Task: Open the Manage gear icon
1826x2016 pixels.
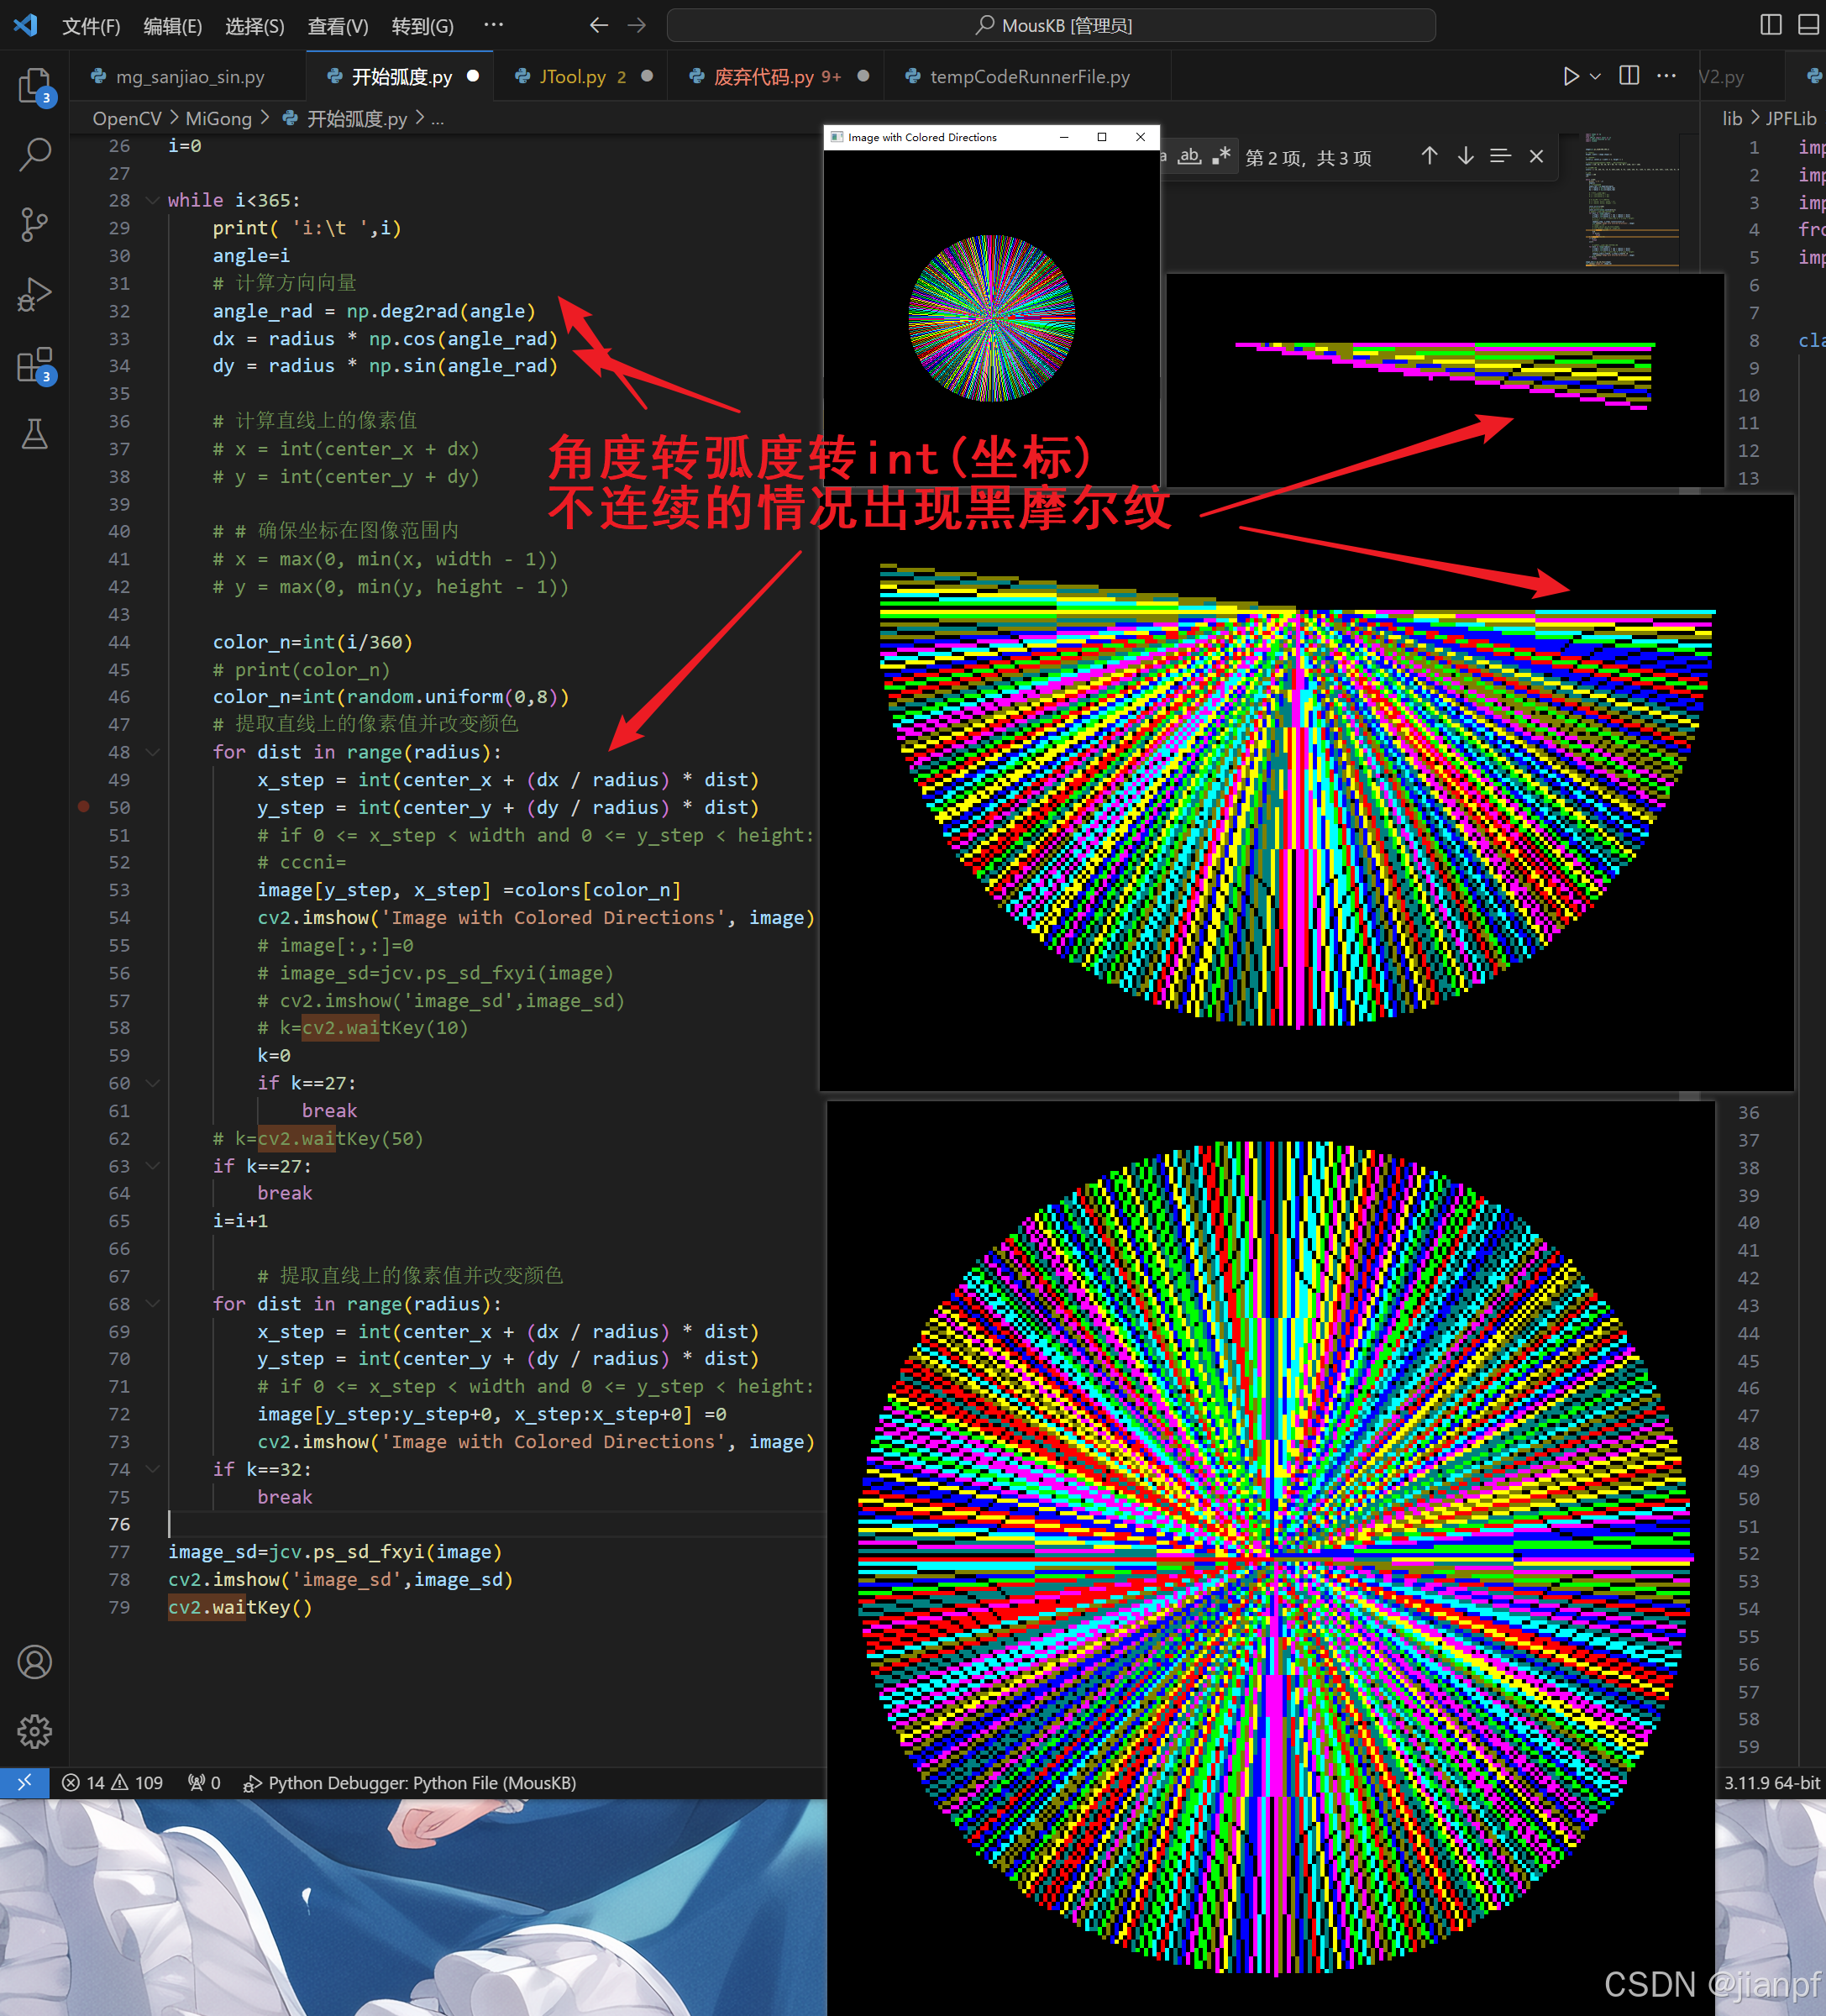Action: pos(35,1731)
